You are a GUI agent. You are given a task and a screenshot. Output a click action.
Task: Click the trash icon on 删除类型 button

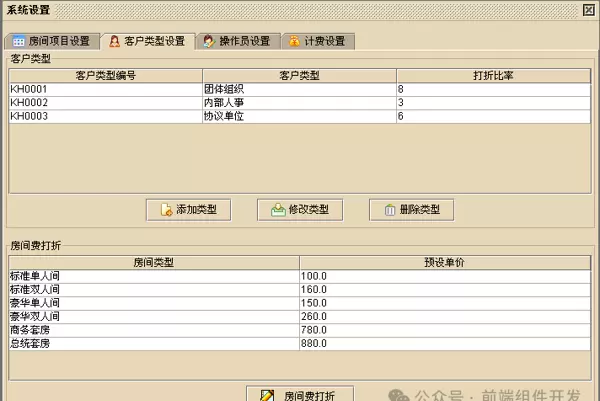(x=387, y=210)
